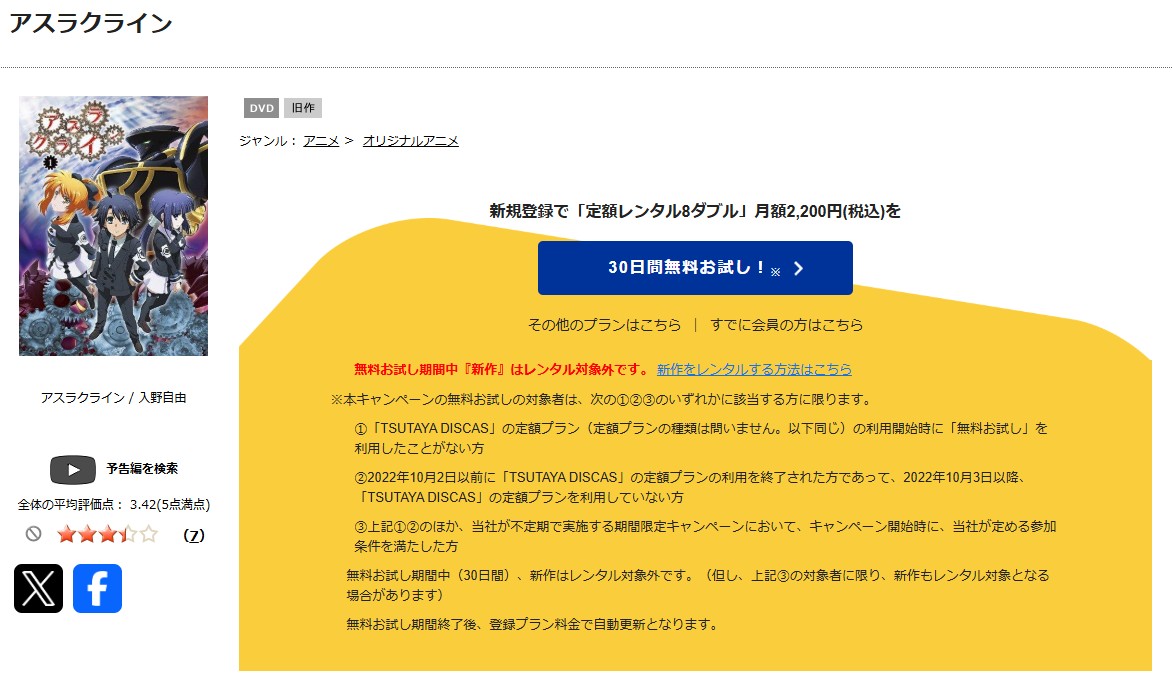Select すでに会員の方はこちら link
1172x688 pixels.
pyautogui.click(x=786, y=325)
